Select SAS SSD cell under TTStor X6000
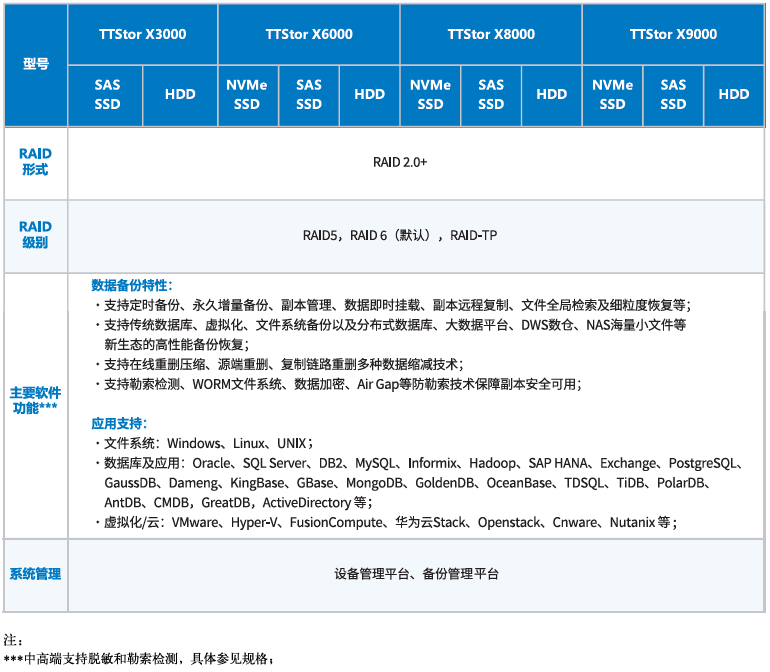Image resolution: width=770 pixels, height=672 pixels. (309, 95)
